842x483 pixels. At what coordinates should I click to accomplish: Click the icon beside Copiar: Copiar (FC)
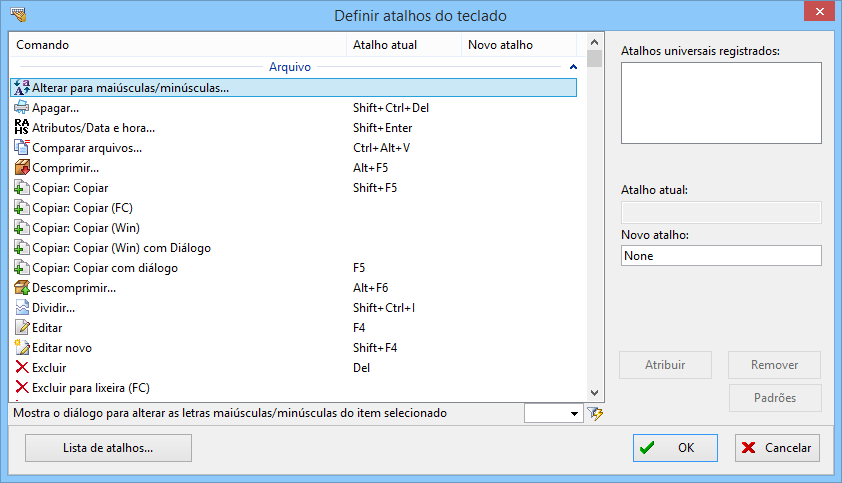pyautogui.click(x=21, y=207)
